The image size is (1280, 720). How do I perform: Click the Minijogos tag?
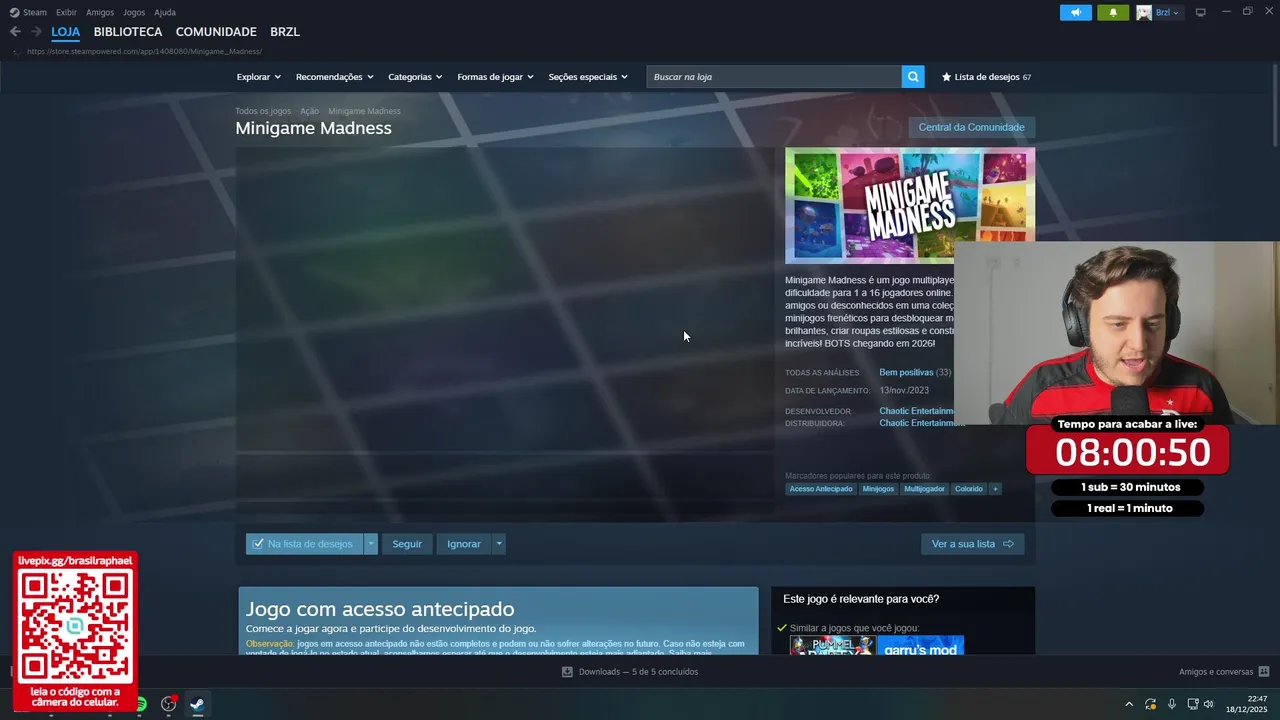(x=878, y=489)
